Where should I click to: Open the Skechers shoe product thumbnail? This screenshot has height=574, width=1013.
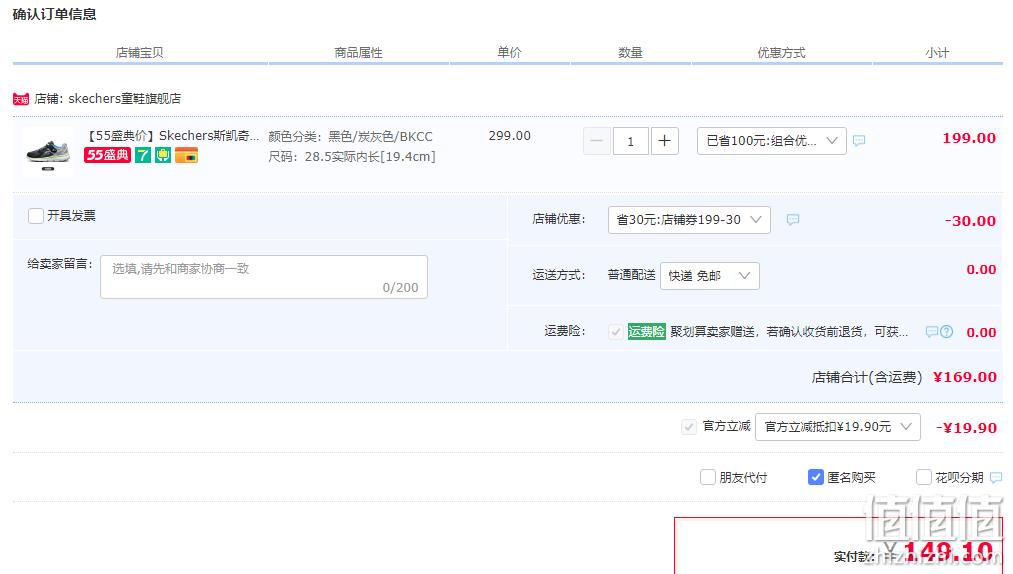[48, 153]
